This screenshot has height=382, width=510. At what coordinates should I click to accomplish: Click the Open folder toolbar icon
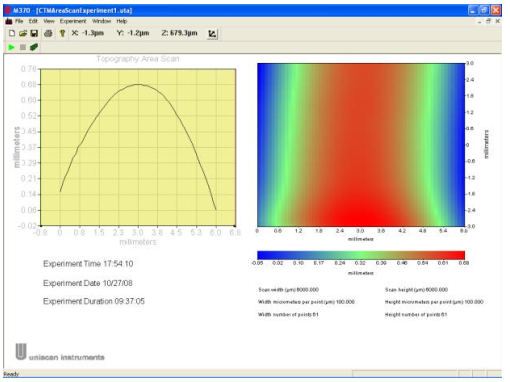coord(23,33)
